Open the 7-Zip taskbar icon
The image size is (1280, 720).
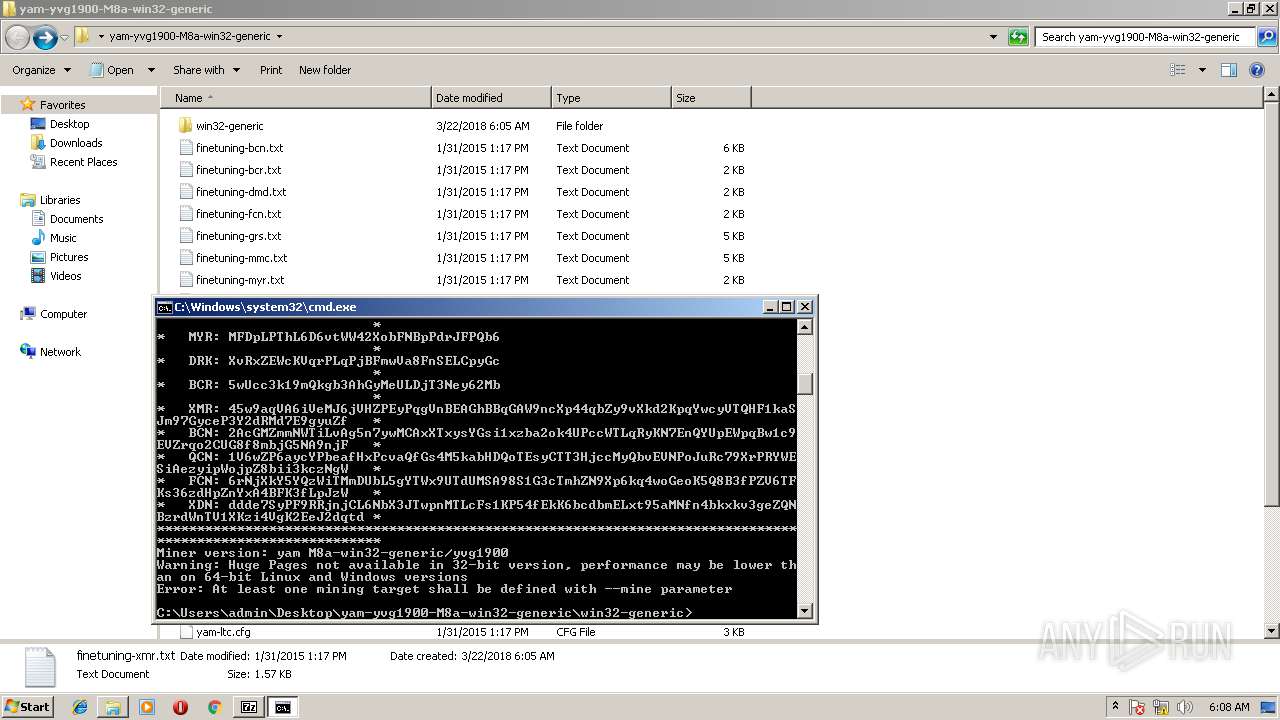tap(249, 707)
